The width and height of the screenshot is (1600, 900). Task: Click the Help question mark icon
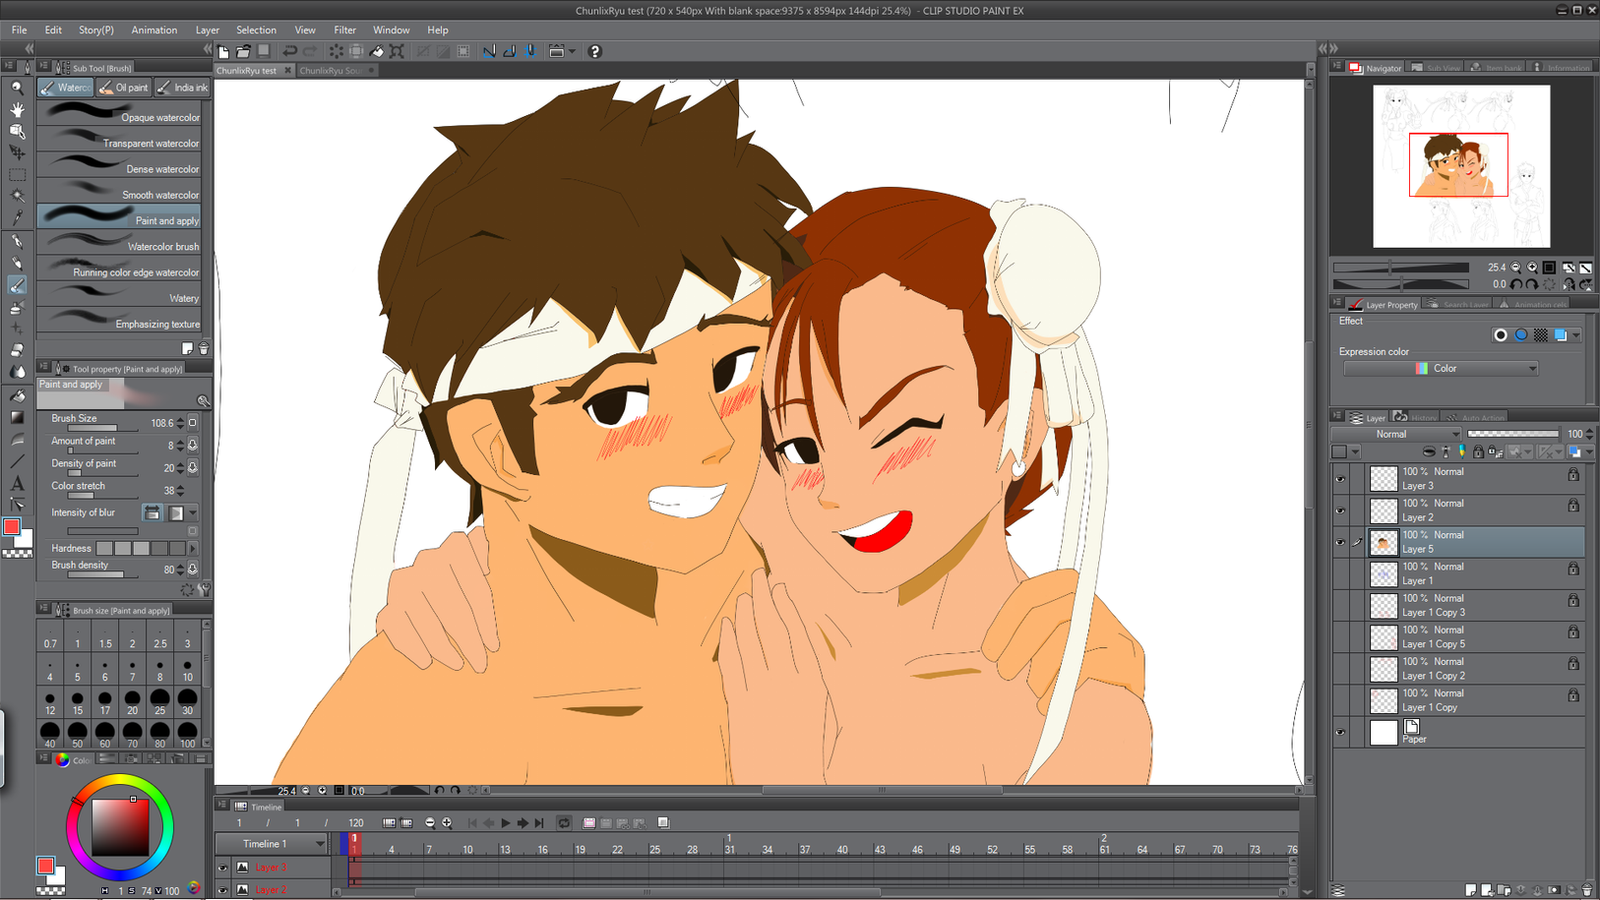[x=595, y=51]
